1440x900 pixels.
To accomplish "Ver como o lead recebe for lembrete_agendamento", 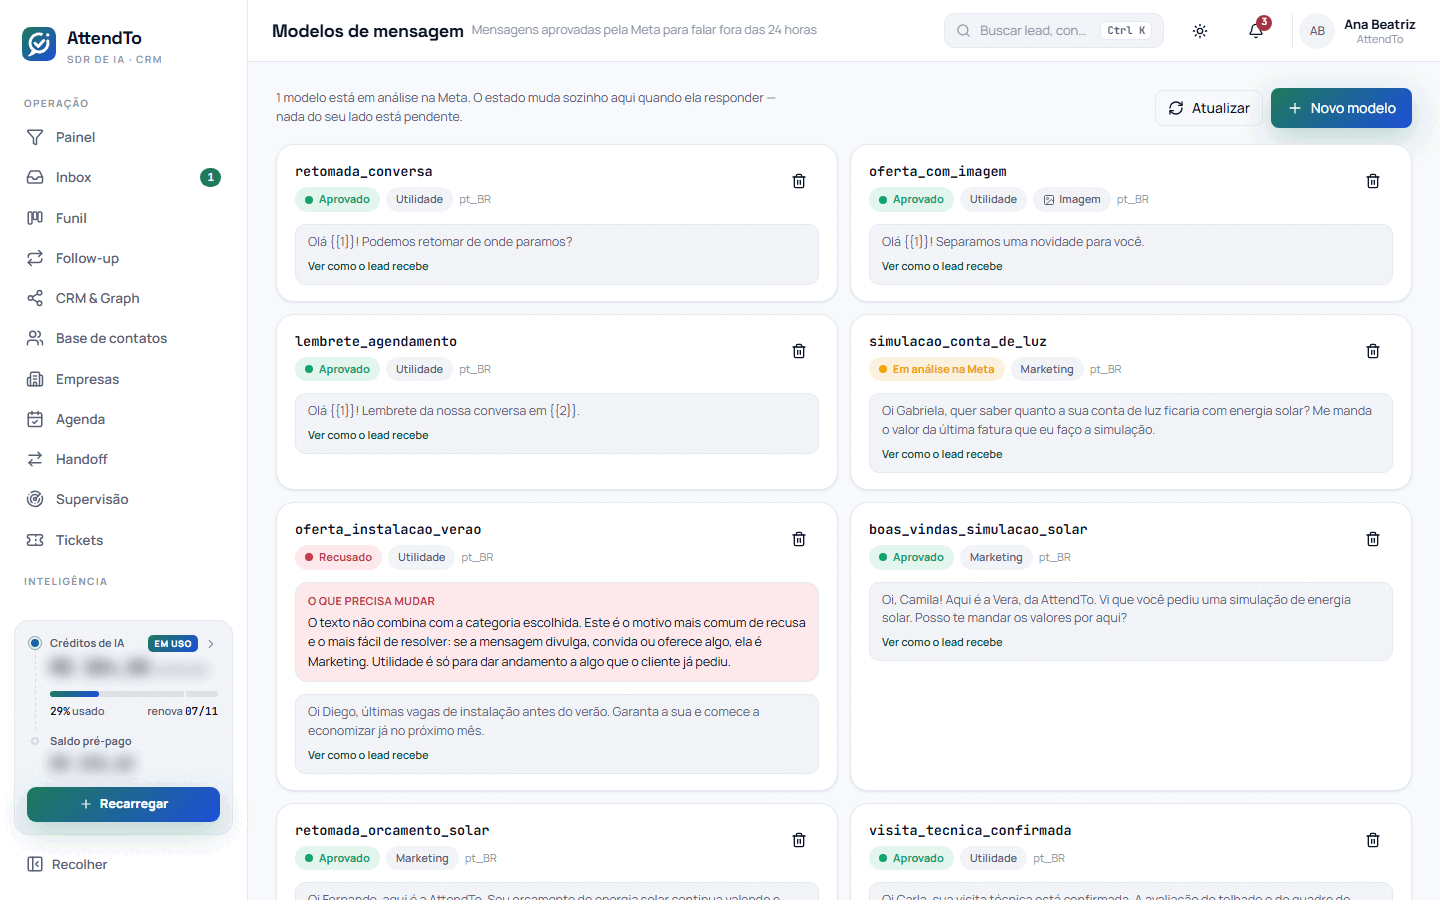I will [368, 435].
